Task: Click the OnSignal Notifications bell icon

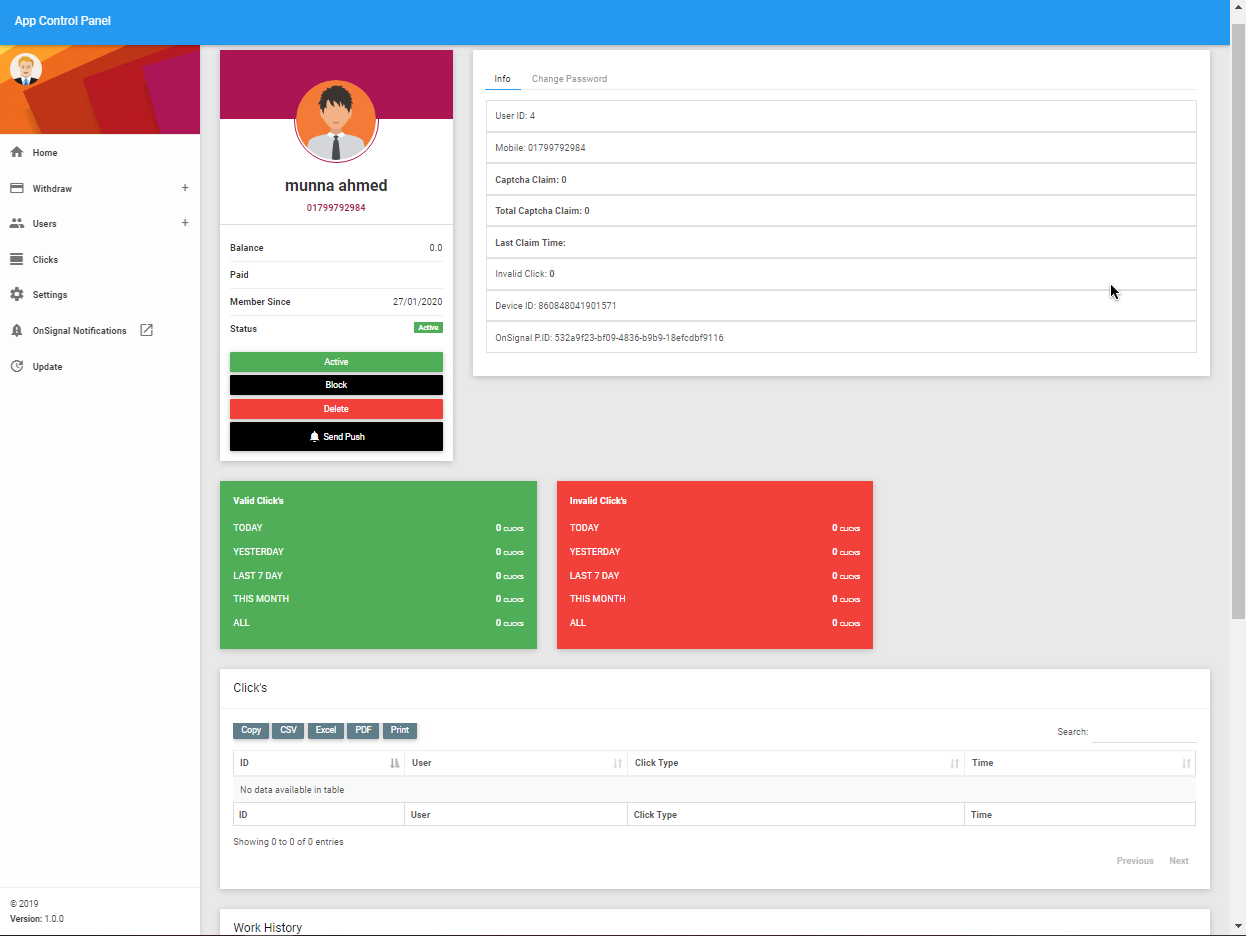Action: click(16, 331)
